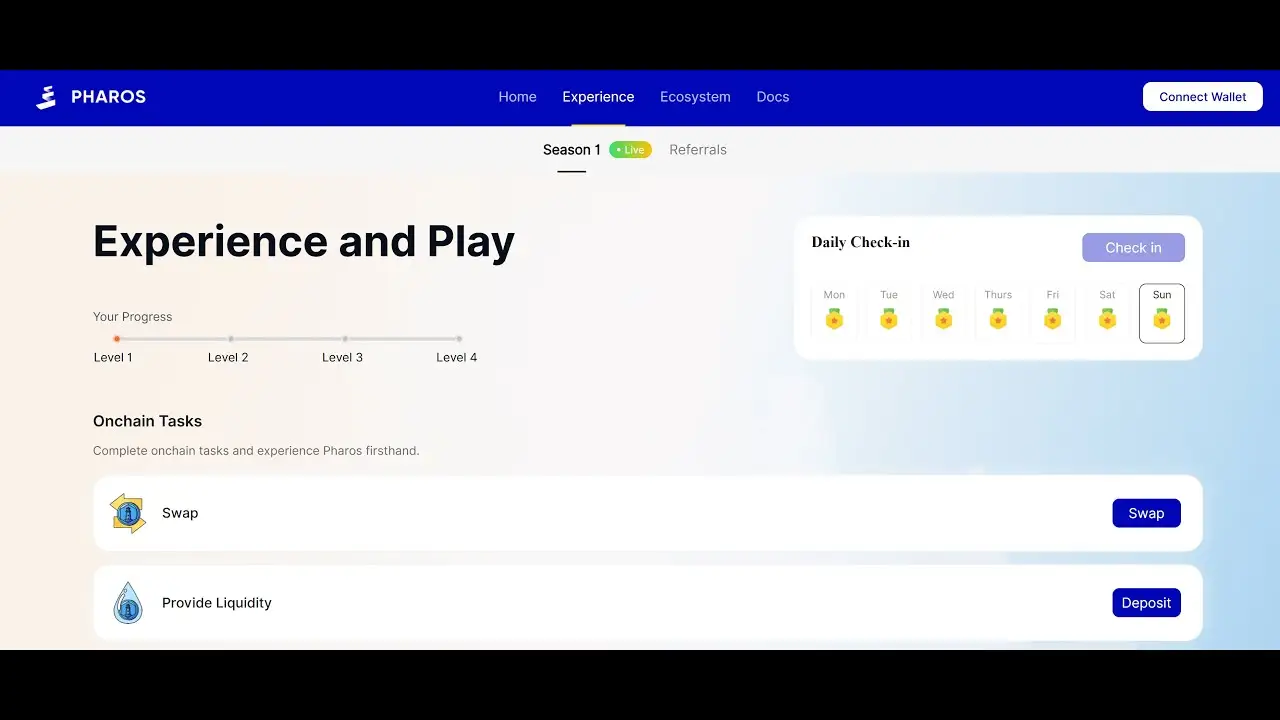Screen dimensions: 1280x720
Task: Click the Level 2 progress marker
Action: pyautogui.click(x=230, y=340)
